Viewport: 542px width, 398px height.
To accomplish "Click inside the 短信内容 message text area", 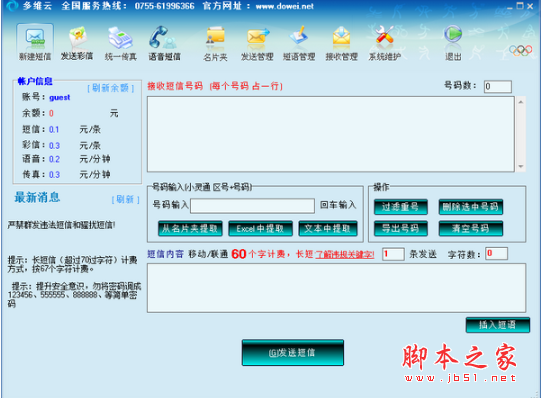I will (336, 288).
